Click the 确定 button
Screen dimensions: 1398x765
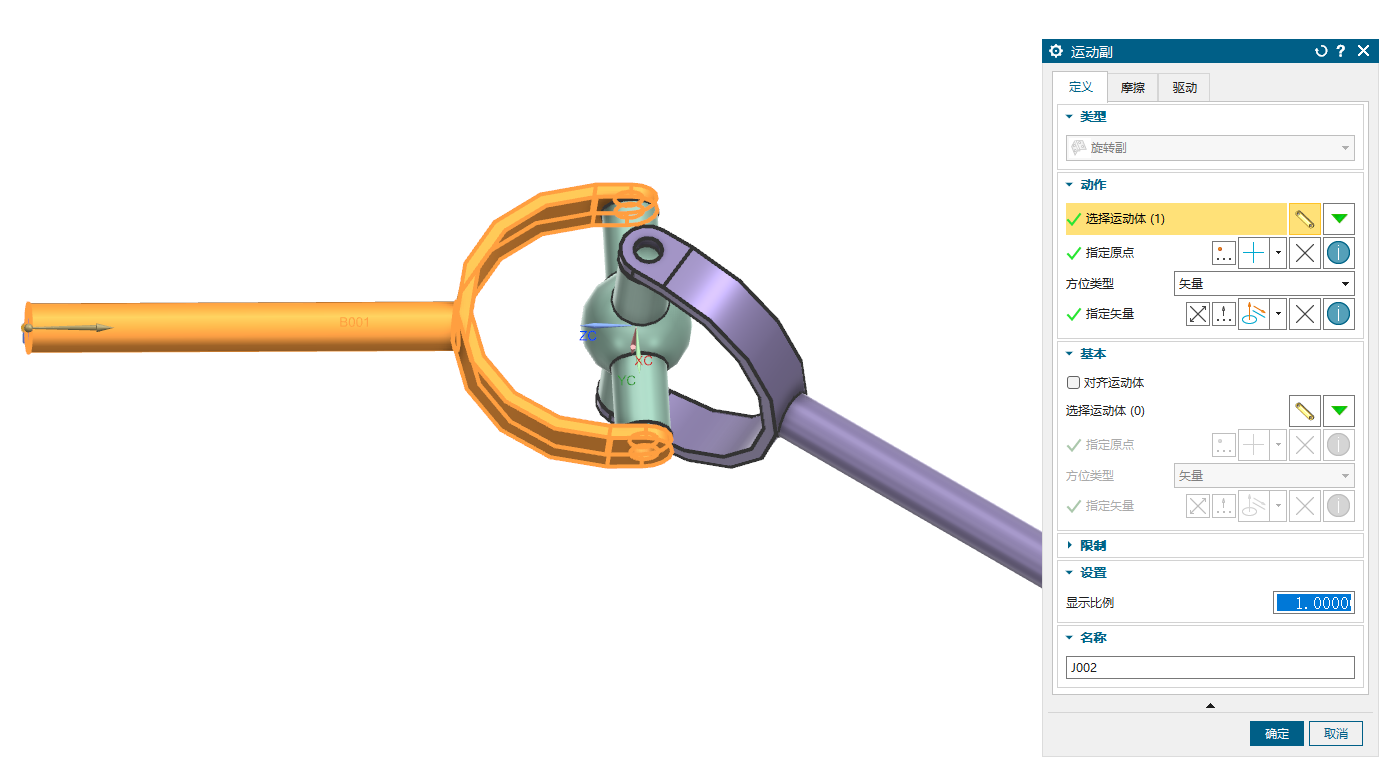1276,733
